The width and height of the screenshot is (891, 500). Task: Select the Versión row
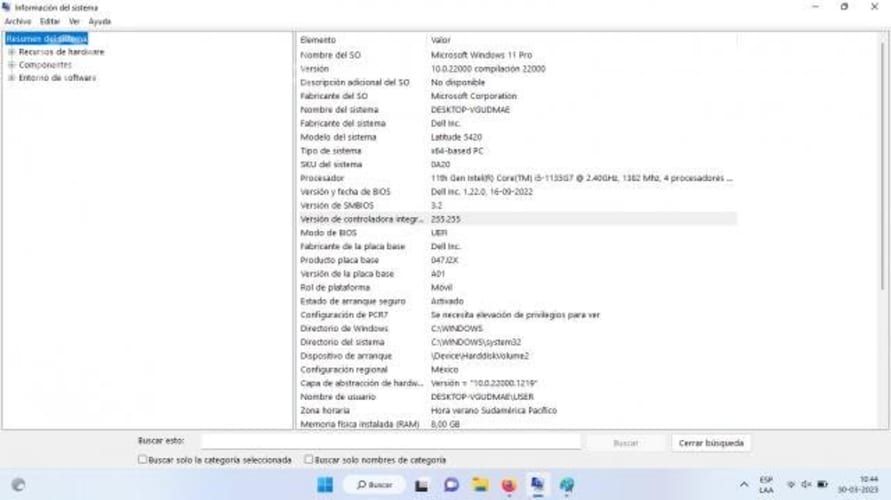pos(517,69)
